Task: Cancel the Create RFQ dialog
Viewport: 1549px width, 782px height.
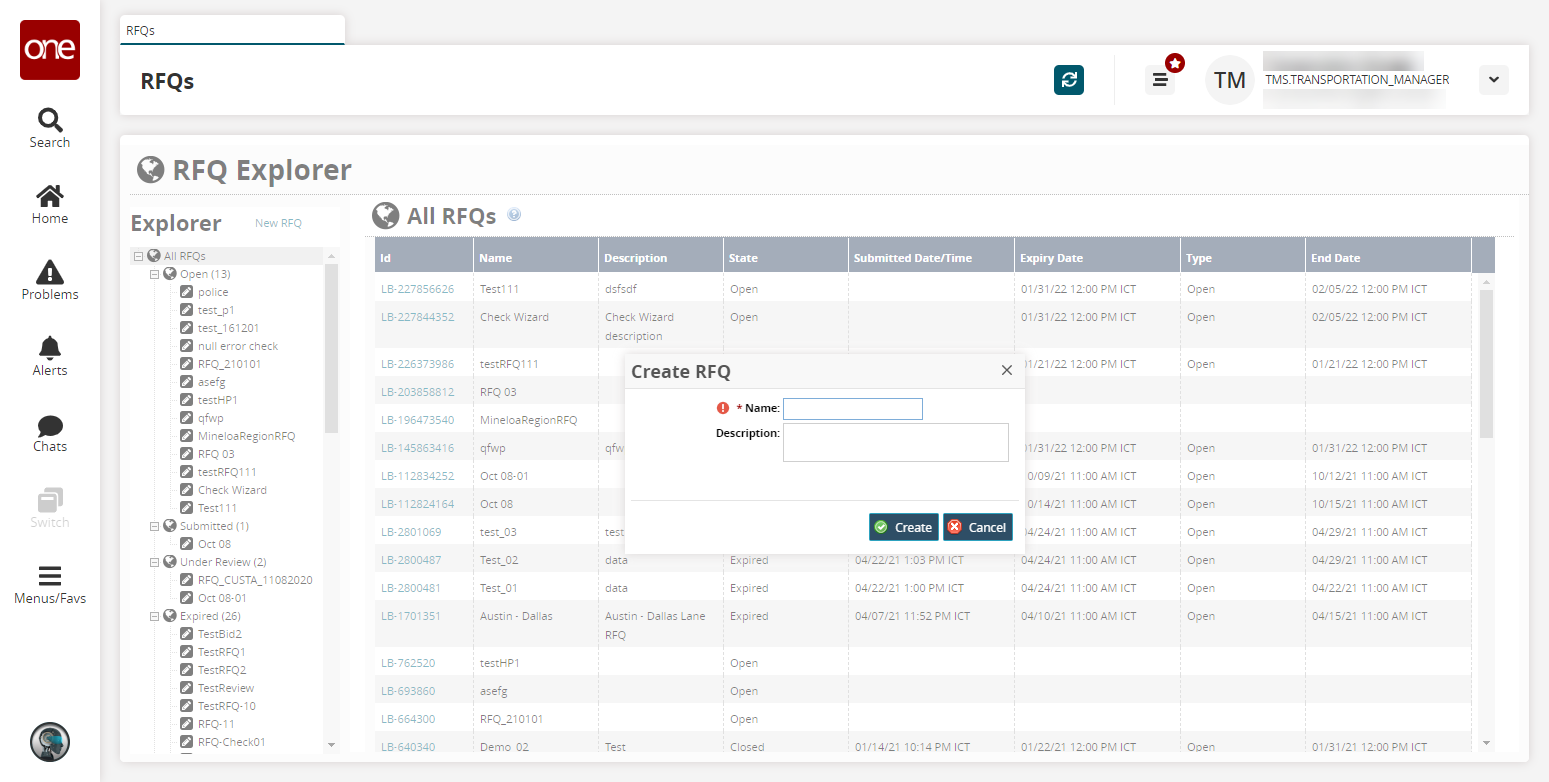Action: pyautogui.click(x=977, y=527)
